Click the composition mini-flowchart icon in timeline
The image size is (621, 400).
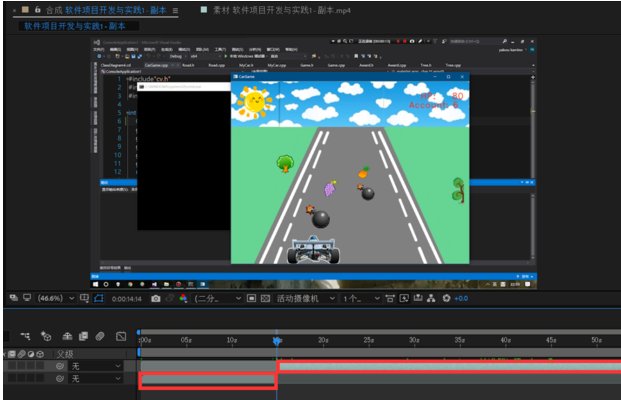[x=25, y=336]
